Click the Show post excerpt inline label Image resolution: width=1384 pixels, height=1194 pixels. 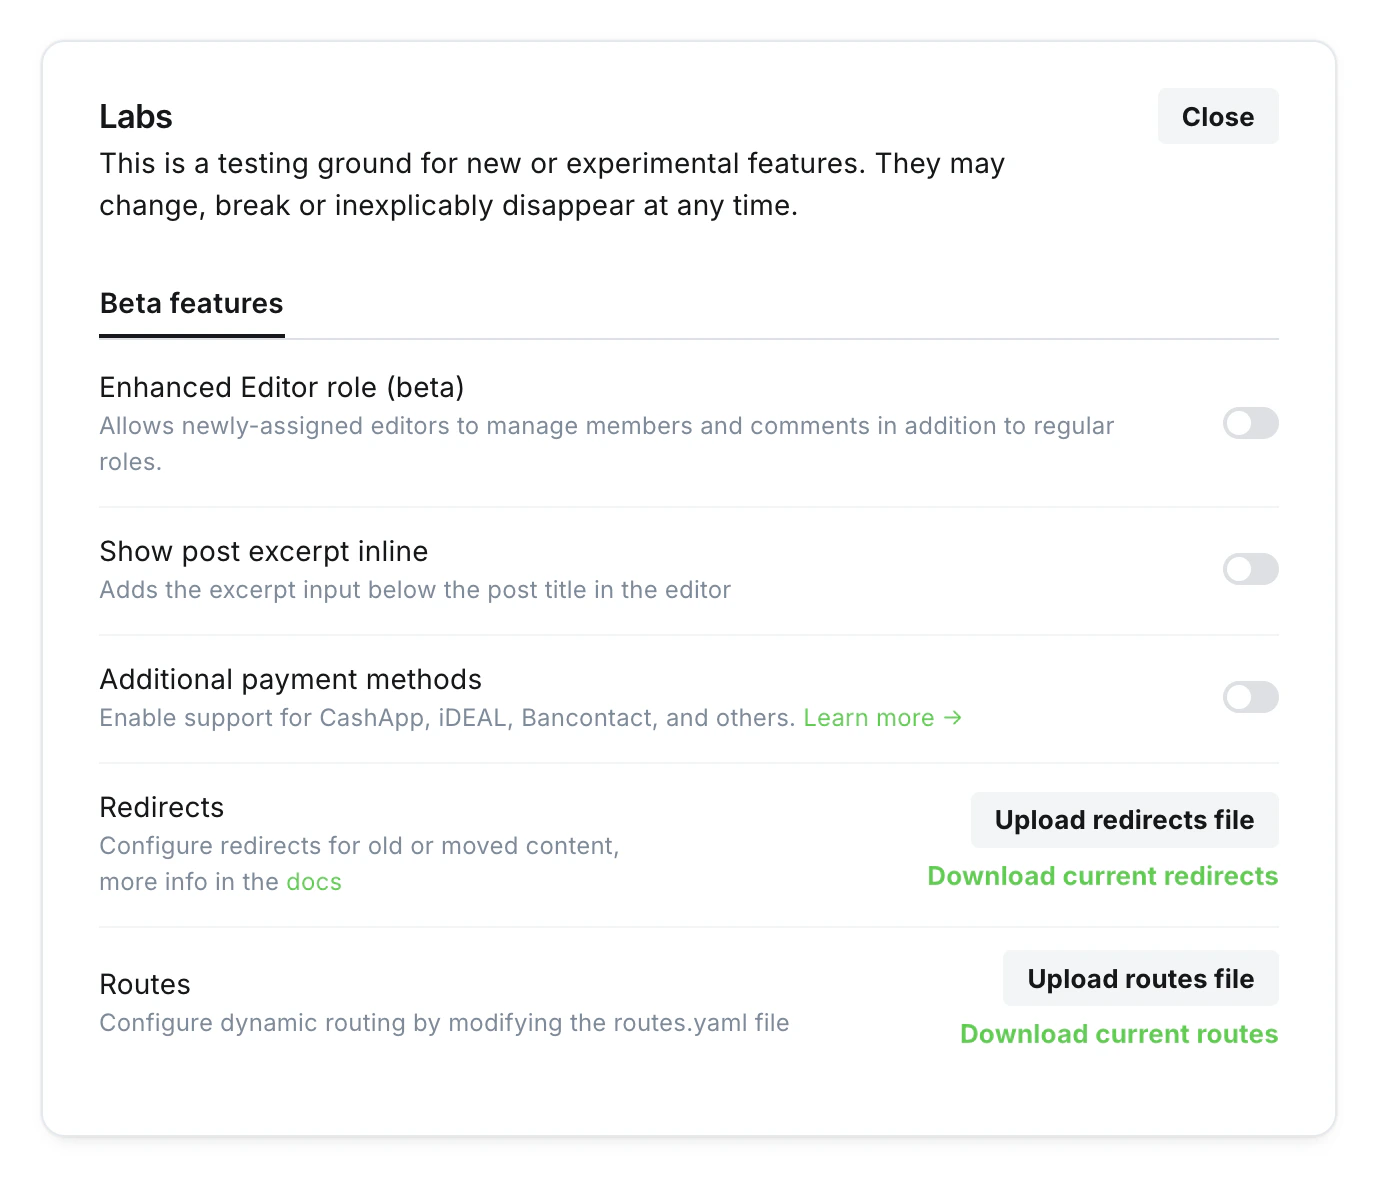pyautogui.click(x=264, y=552)
